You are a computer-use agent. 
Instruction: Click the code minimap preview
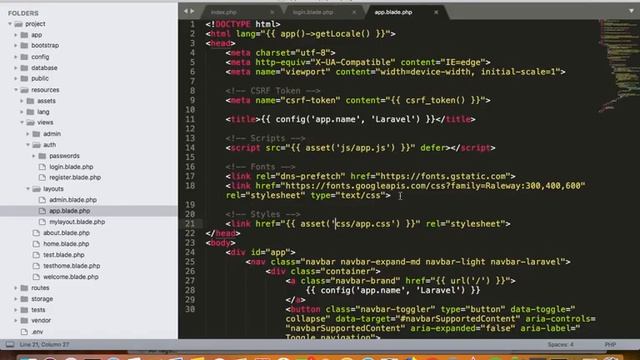pos(619,65)
